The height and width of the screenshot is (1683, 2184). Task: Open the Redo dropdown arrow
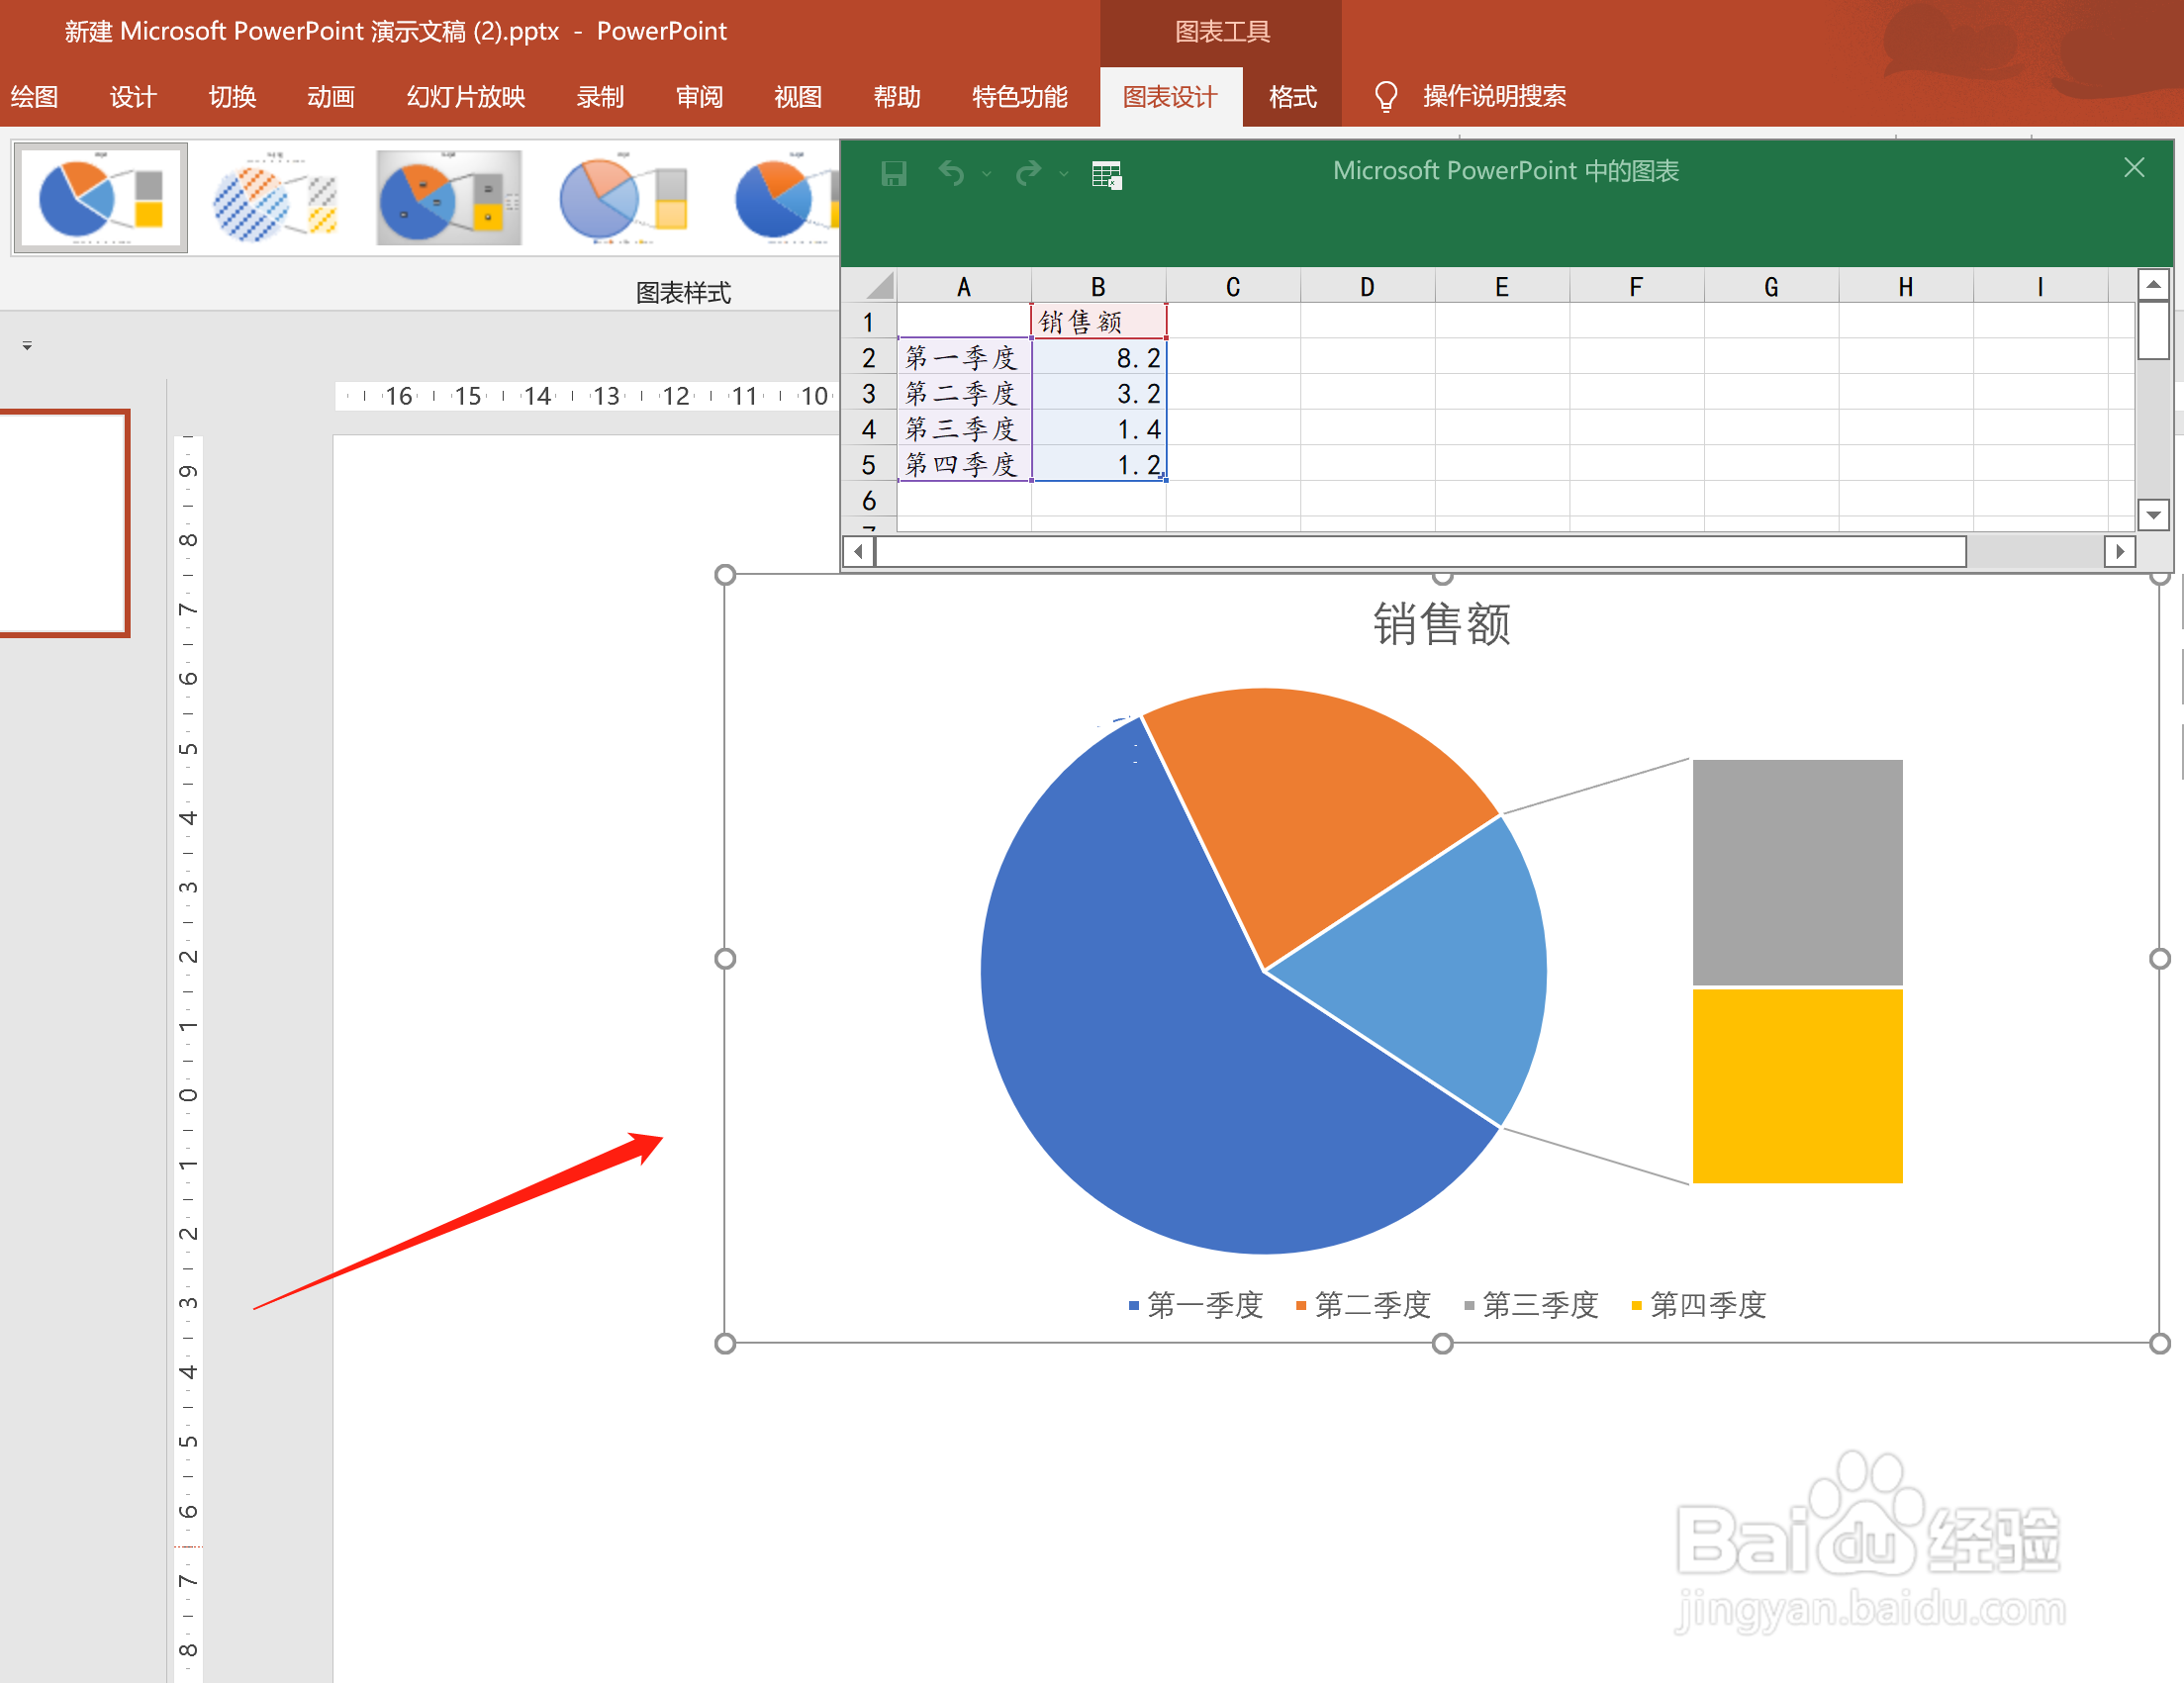[1064, 174]
